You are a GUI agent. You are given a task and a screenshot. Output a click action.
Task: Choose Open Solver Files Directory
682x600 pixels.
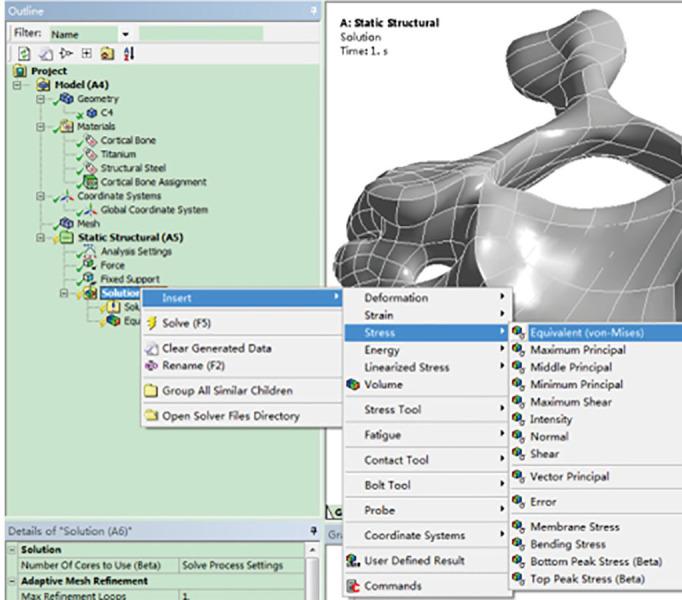pos(242,416)
